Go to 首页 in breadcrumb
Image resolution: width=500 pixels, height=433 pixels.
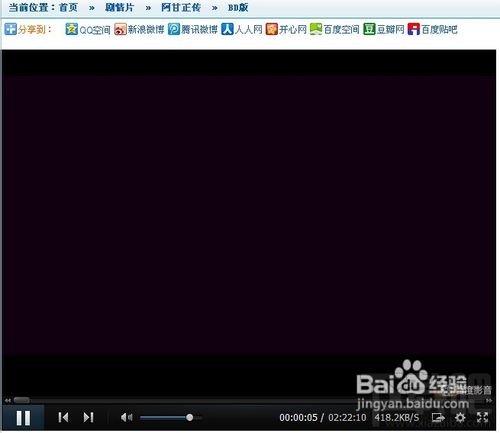coord(68,7)
